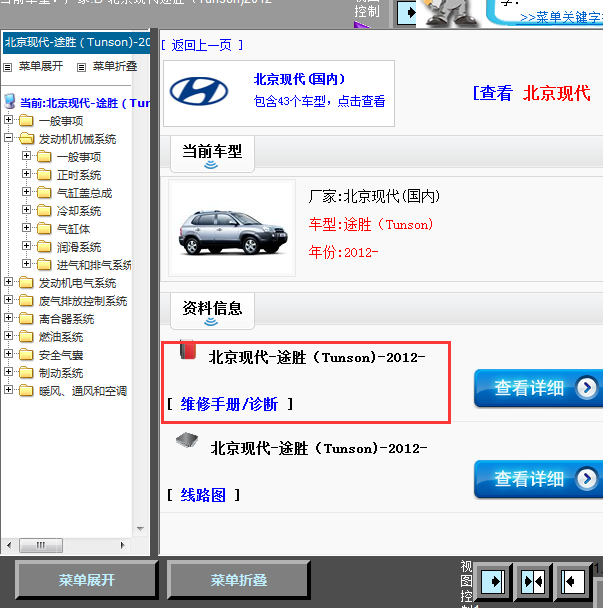The image size is (603, 610).
Task: Expand the 进气和排气系统 node
Action: 26,263
